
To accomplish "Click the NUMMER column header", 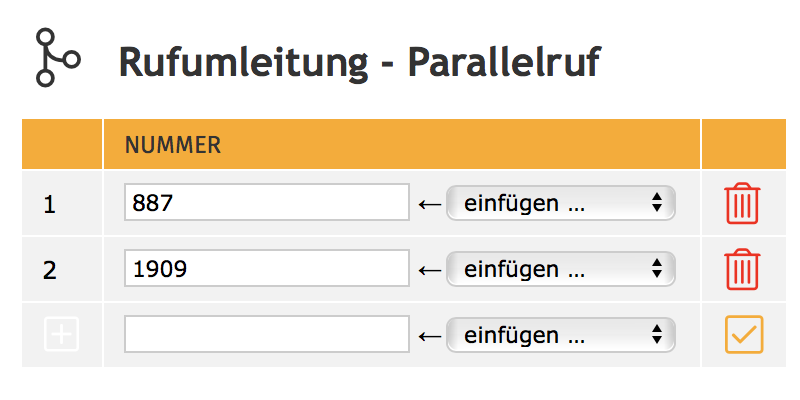I will point(172,145).
